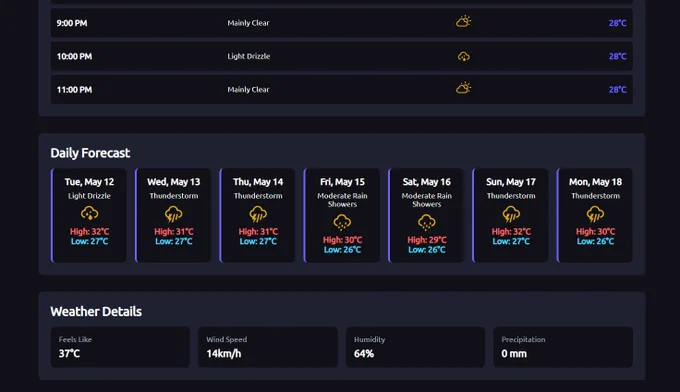Click the 'Precipitation' label
This screenshot has width=680, height=392.
coord(523,340)
